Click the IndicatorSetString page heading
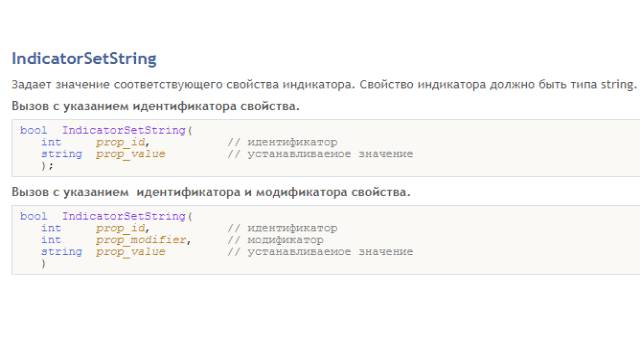 coord(84,59)
